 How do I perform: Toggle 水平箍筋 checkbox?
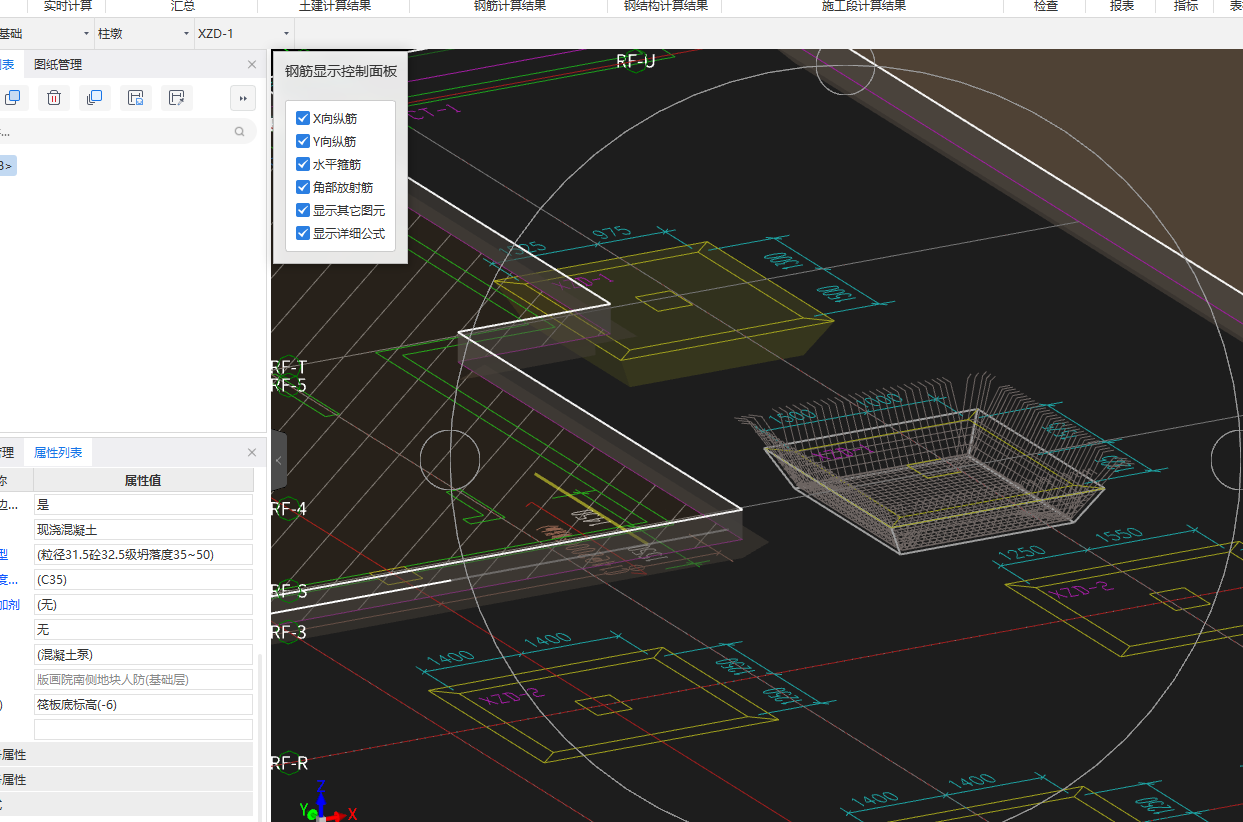pyautogui.click(x=303, y=164)
